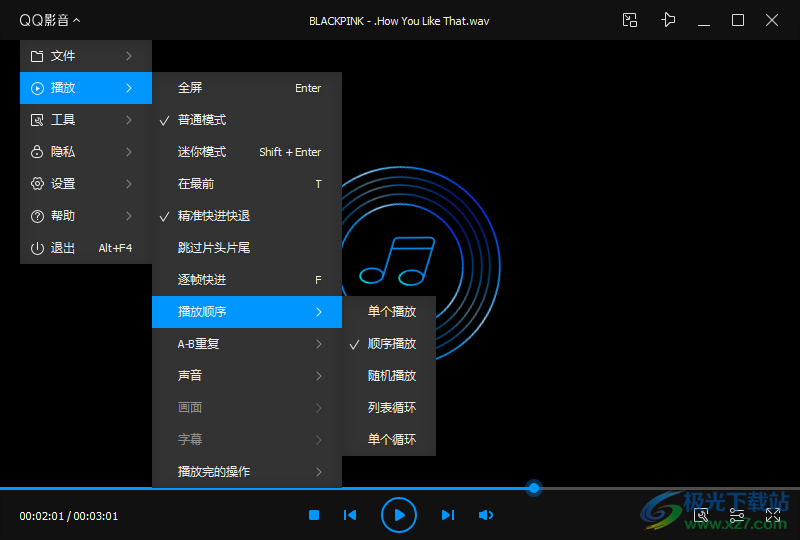Open the 播放顺序 submenu
Viewport: 800px width, 540px height.
point(247,311)
